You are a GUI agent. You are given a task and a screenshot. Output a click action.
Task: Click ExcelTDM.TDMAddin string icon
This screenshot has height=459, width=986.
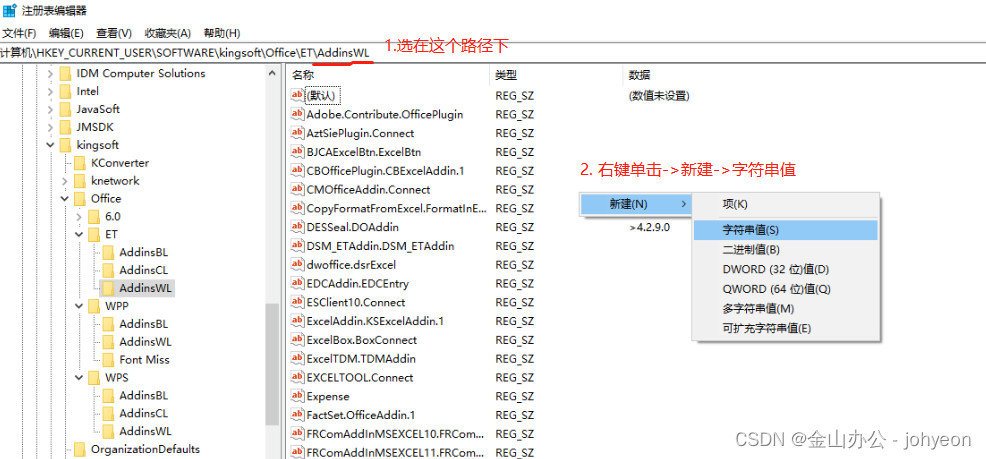(297, 358)
